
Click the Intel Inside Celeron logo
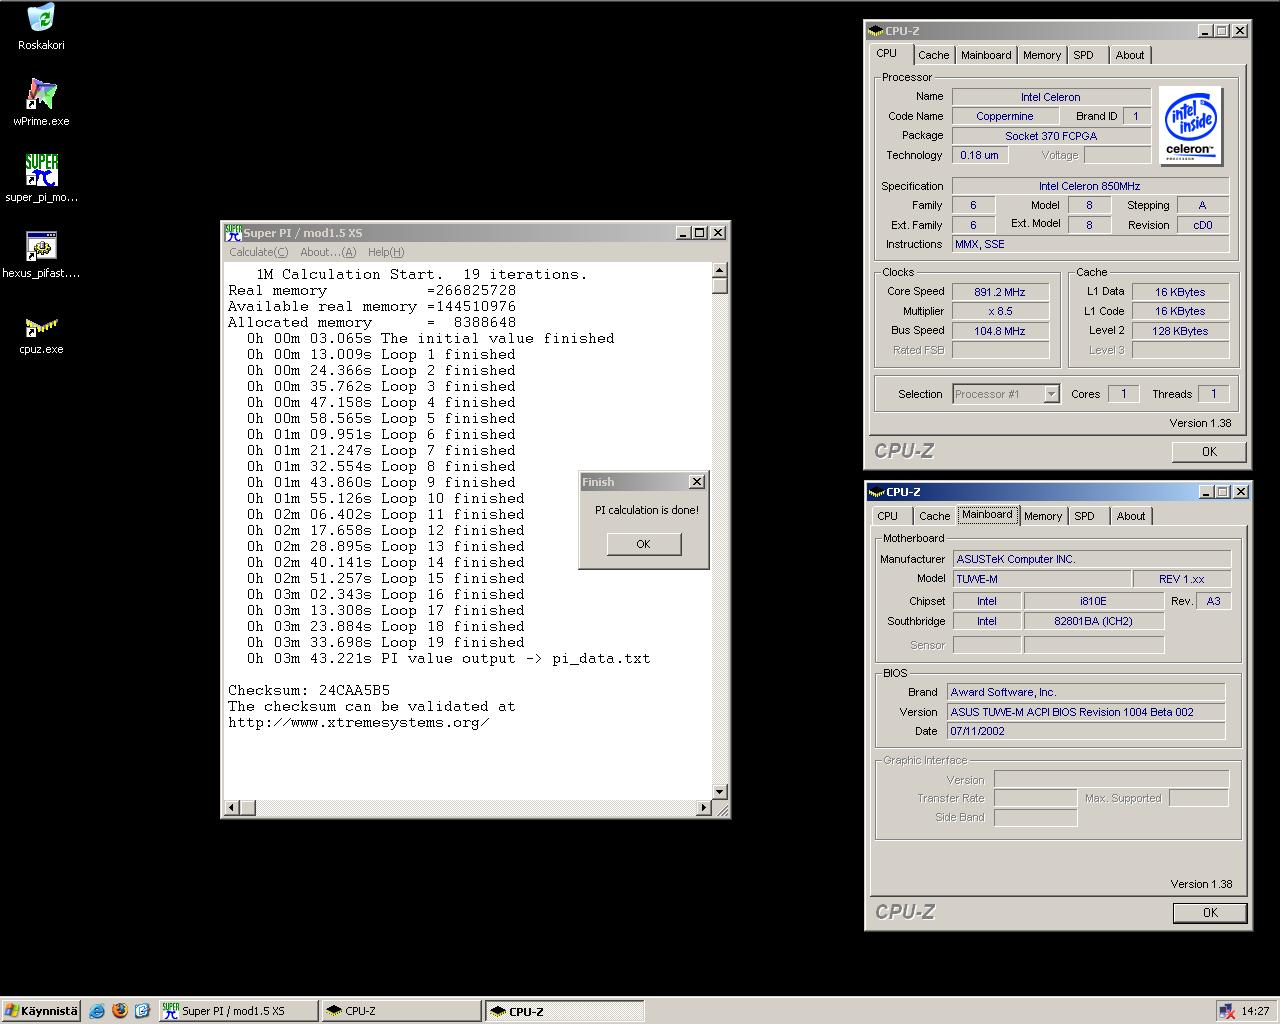pos(1191,126)
